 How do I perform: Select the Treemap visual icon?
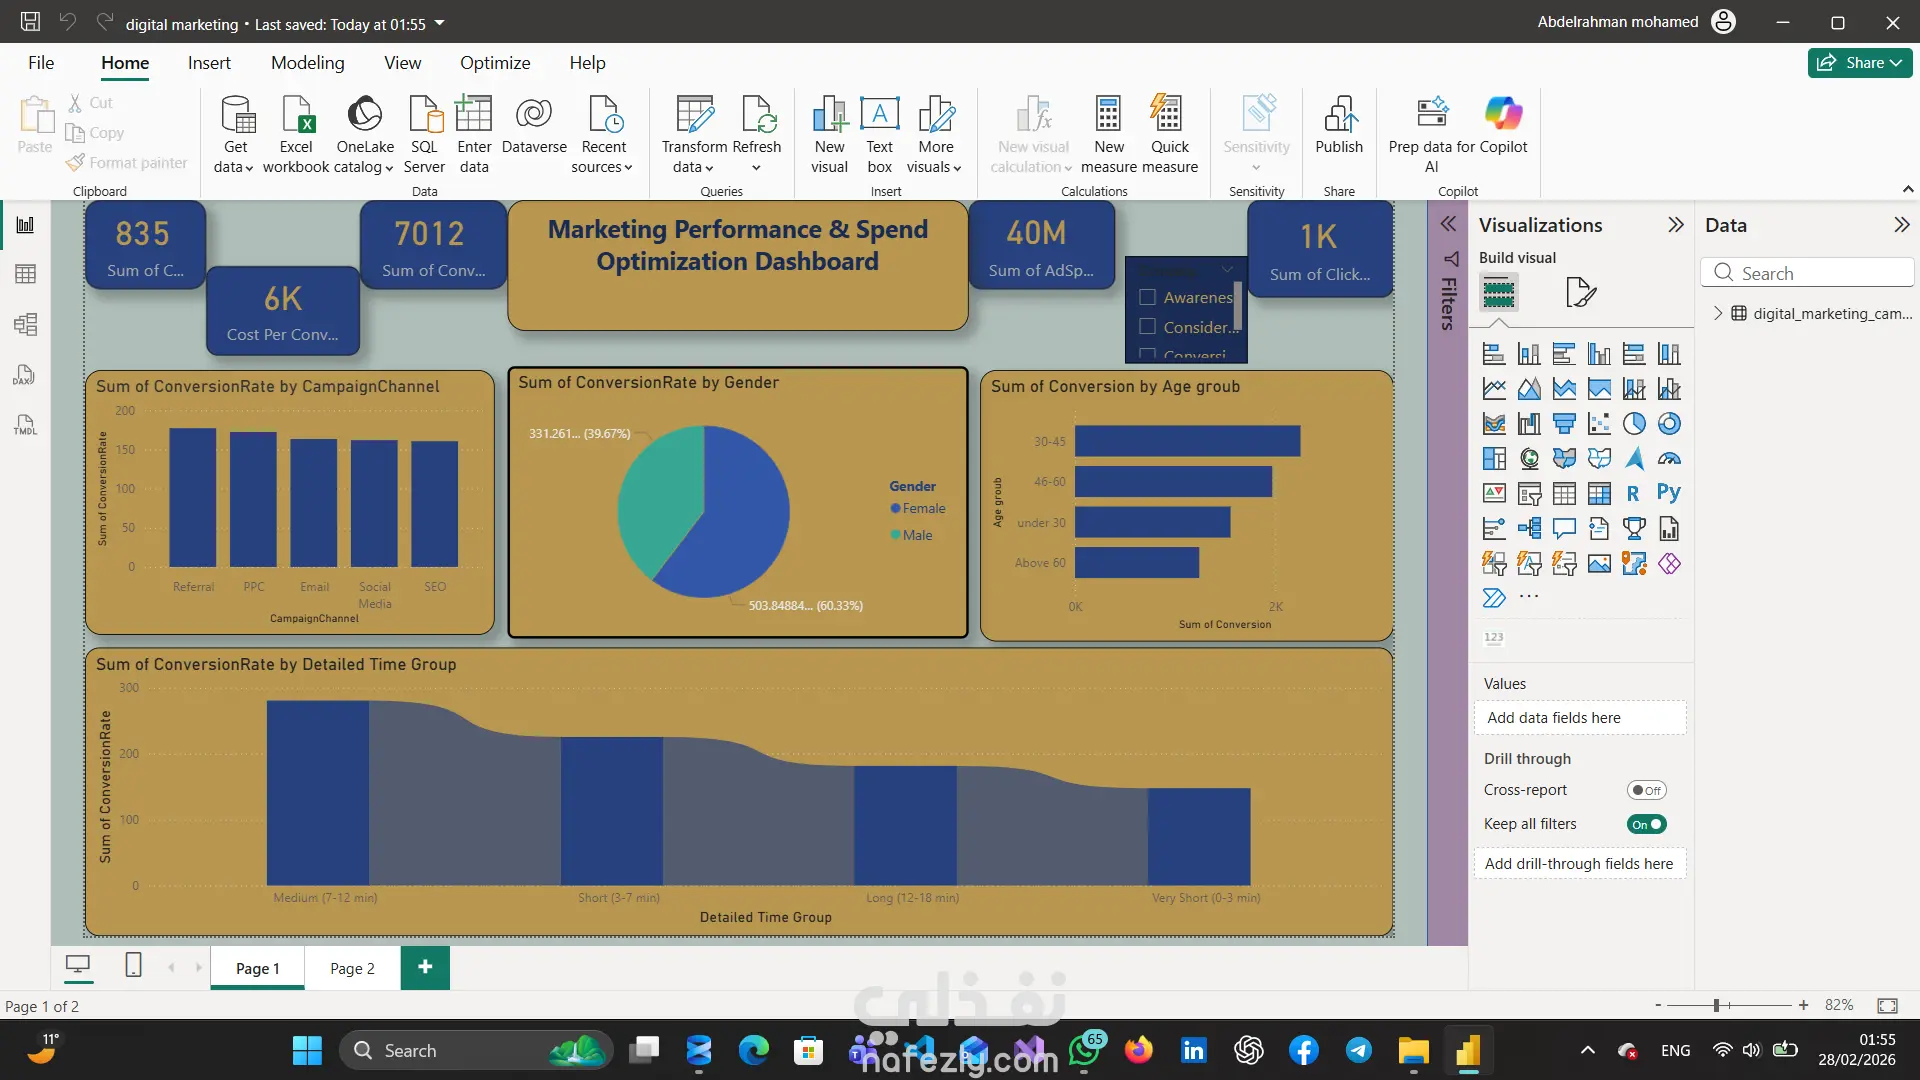(1494, 459)
